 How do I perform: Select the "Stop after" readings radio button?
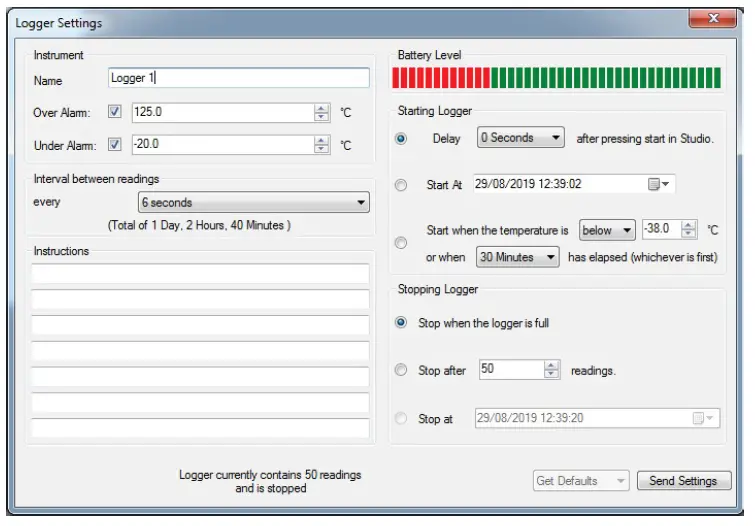pyautogui.click(x=401, y=370)
